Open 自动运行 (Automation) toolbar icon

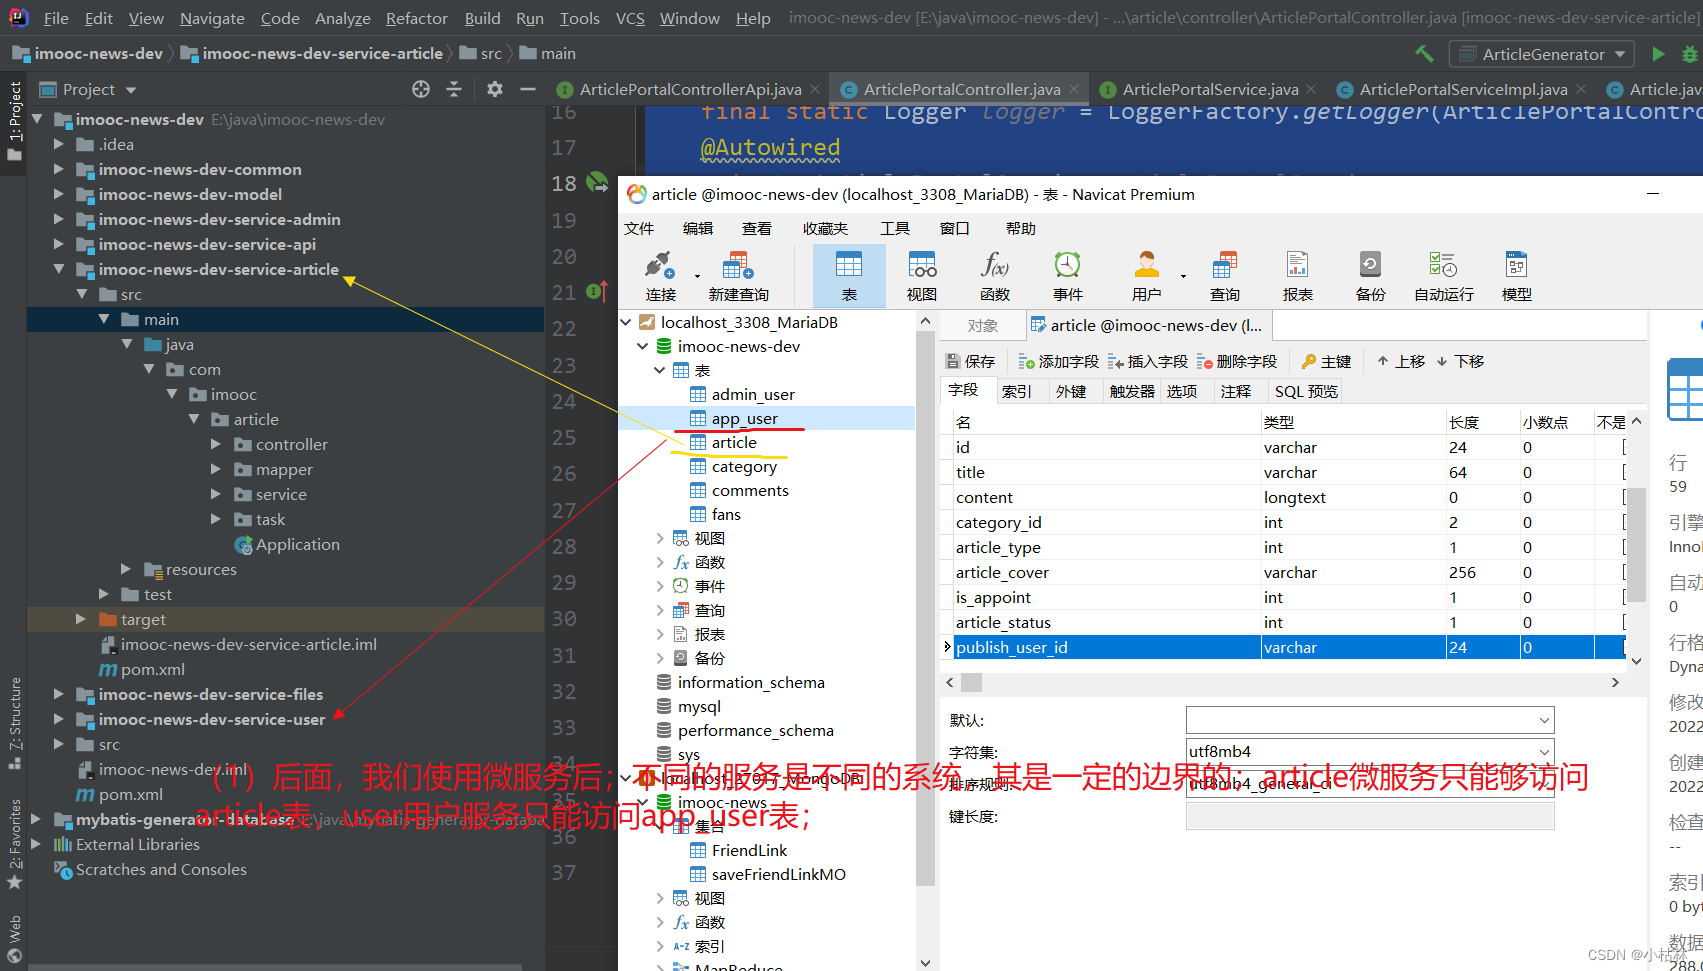[x=1443, y=276]
